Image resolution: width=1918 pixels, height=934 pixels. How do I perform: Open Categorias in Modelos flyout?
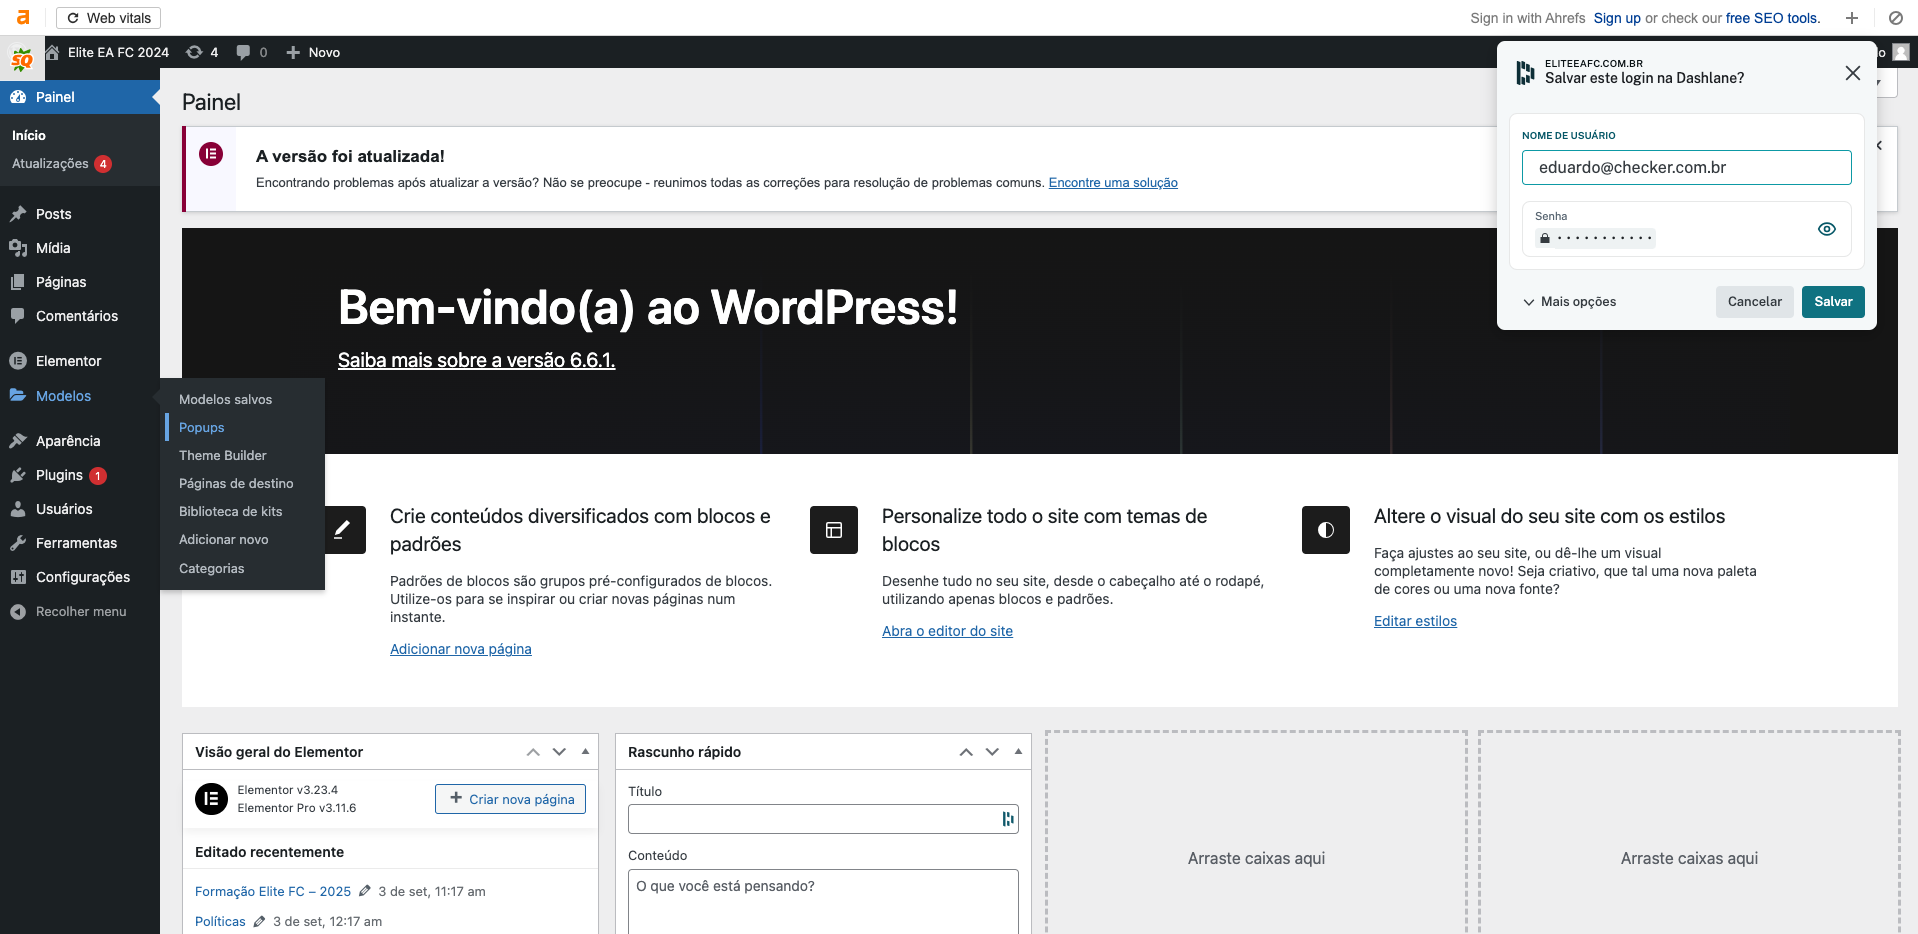tap(211, 568)
